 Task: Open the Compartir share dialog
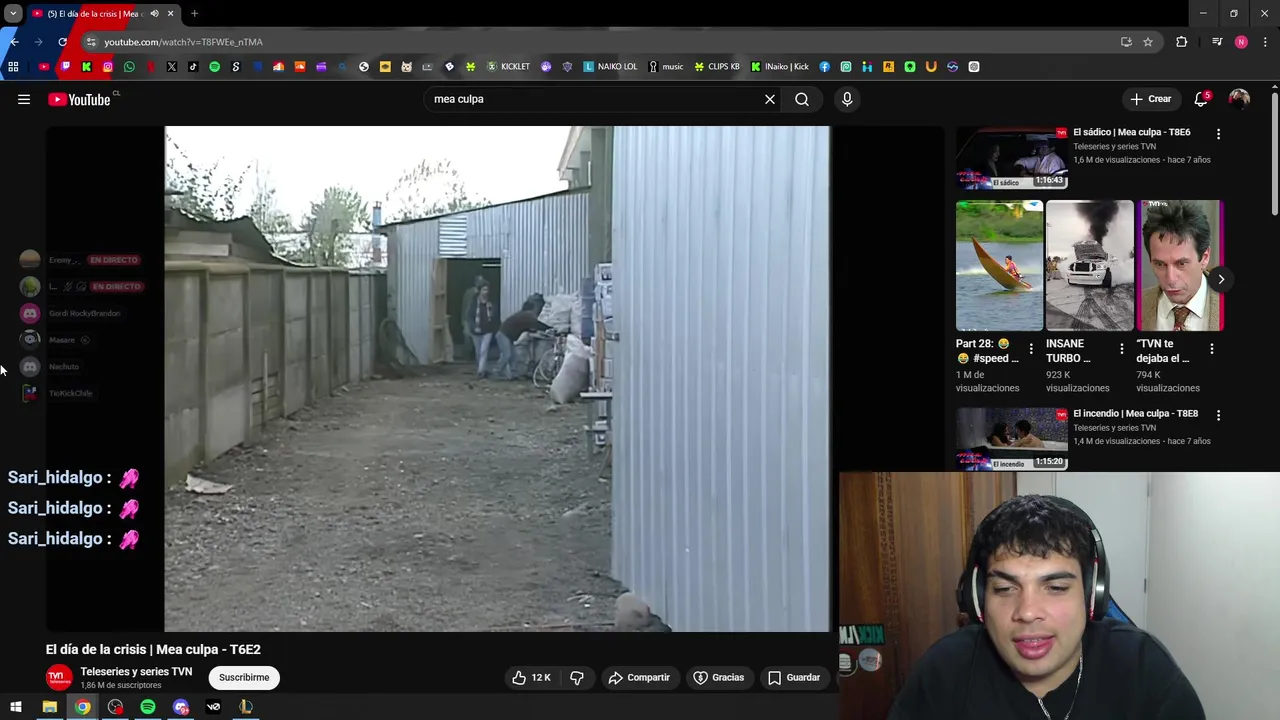[x=639, y=677]
